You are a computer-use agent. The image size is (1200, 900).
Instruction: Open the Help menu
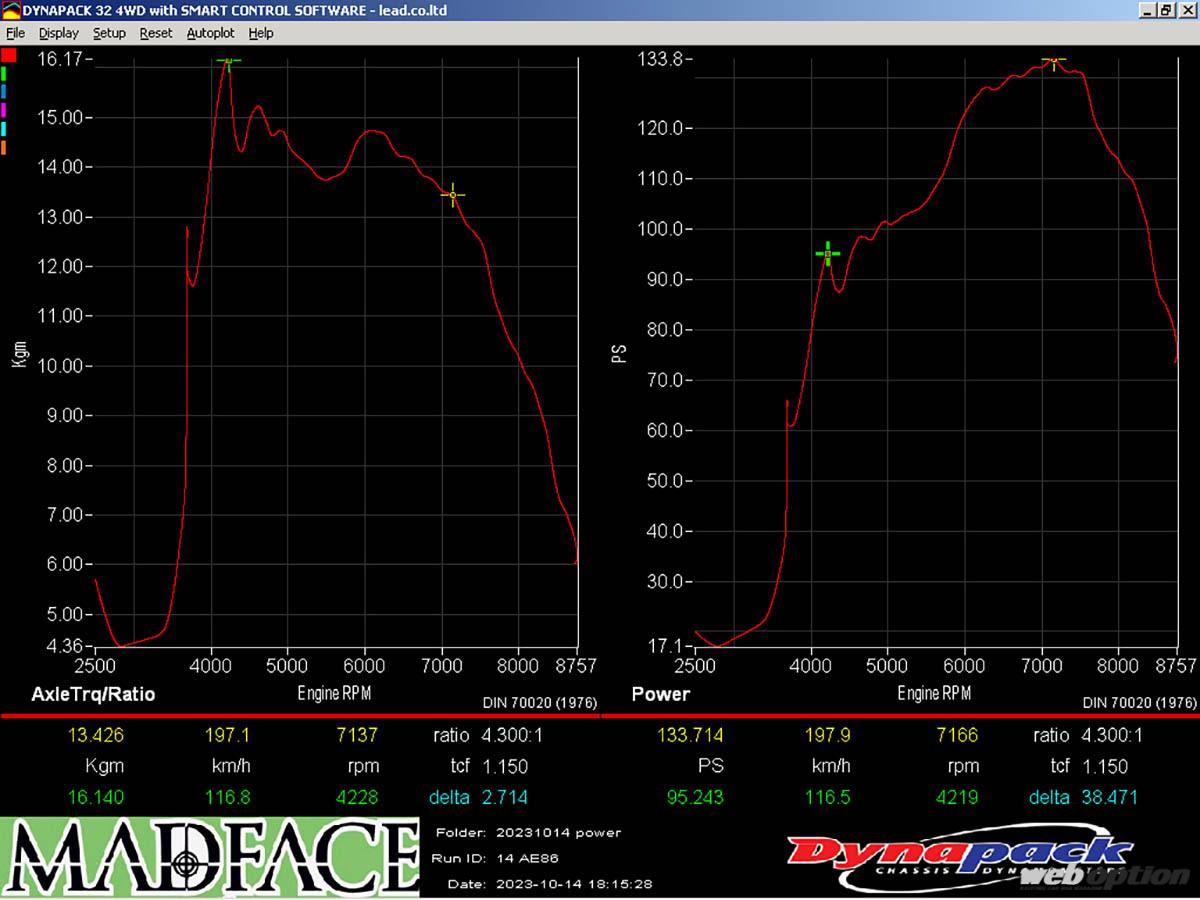point(261,33)
